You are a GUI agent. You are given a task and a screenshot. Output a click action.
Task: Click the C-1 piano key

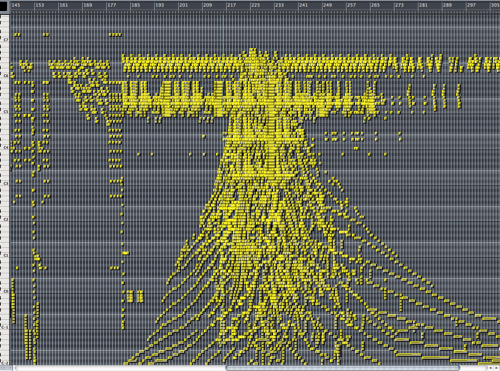(x=5, y=328)
